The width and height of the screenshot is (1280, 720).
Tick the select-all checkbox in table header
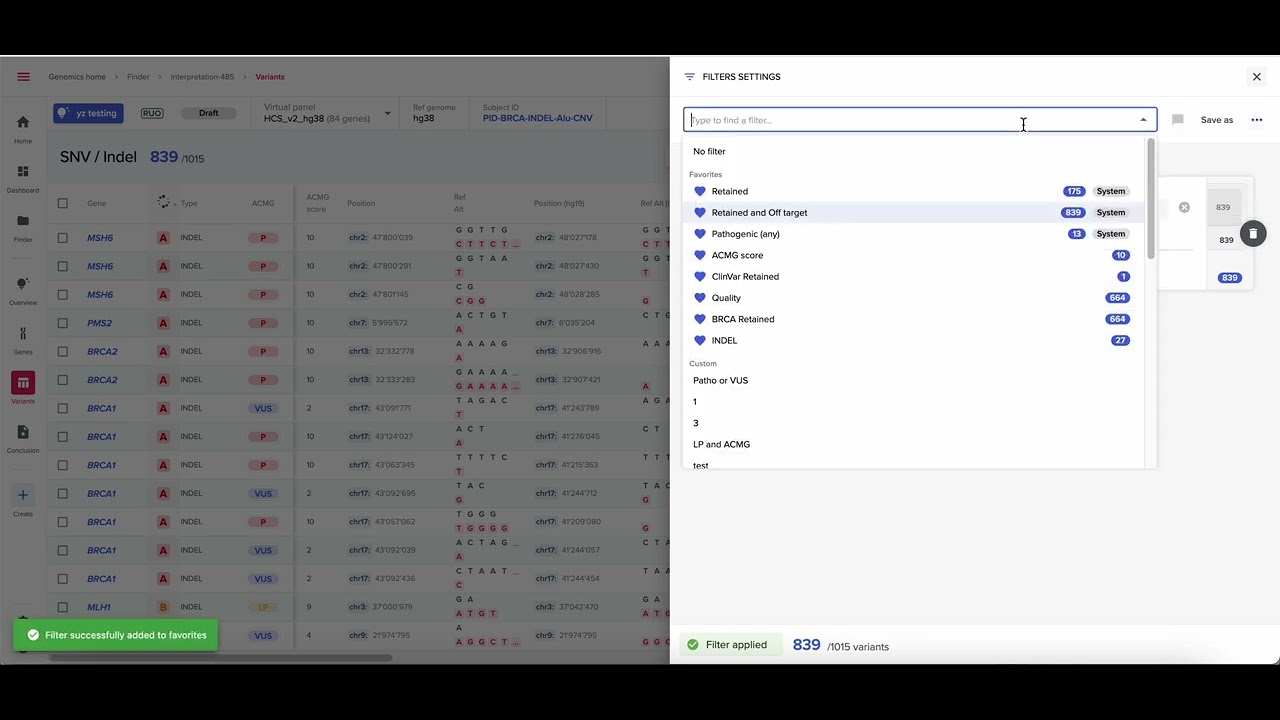click(x=63, y=203)
